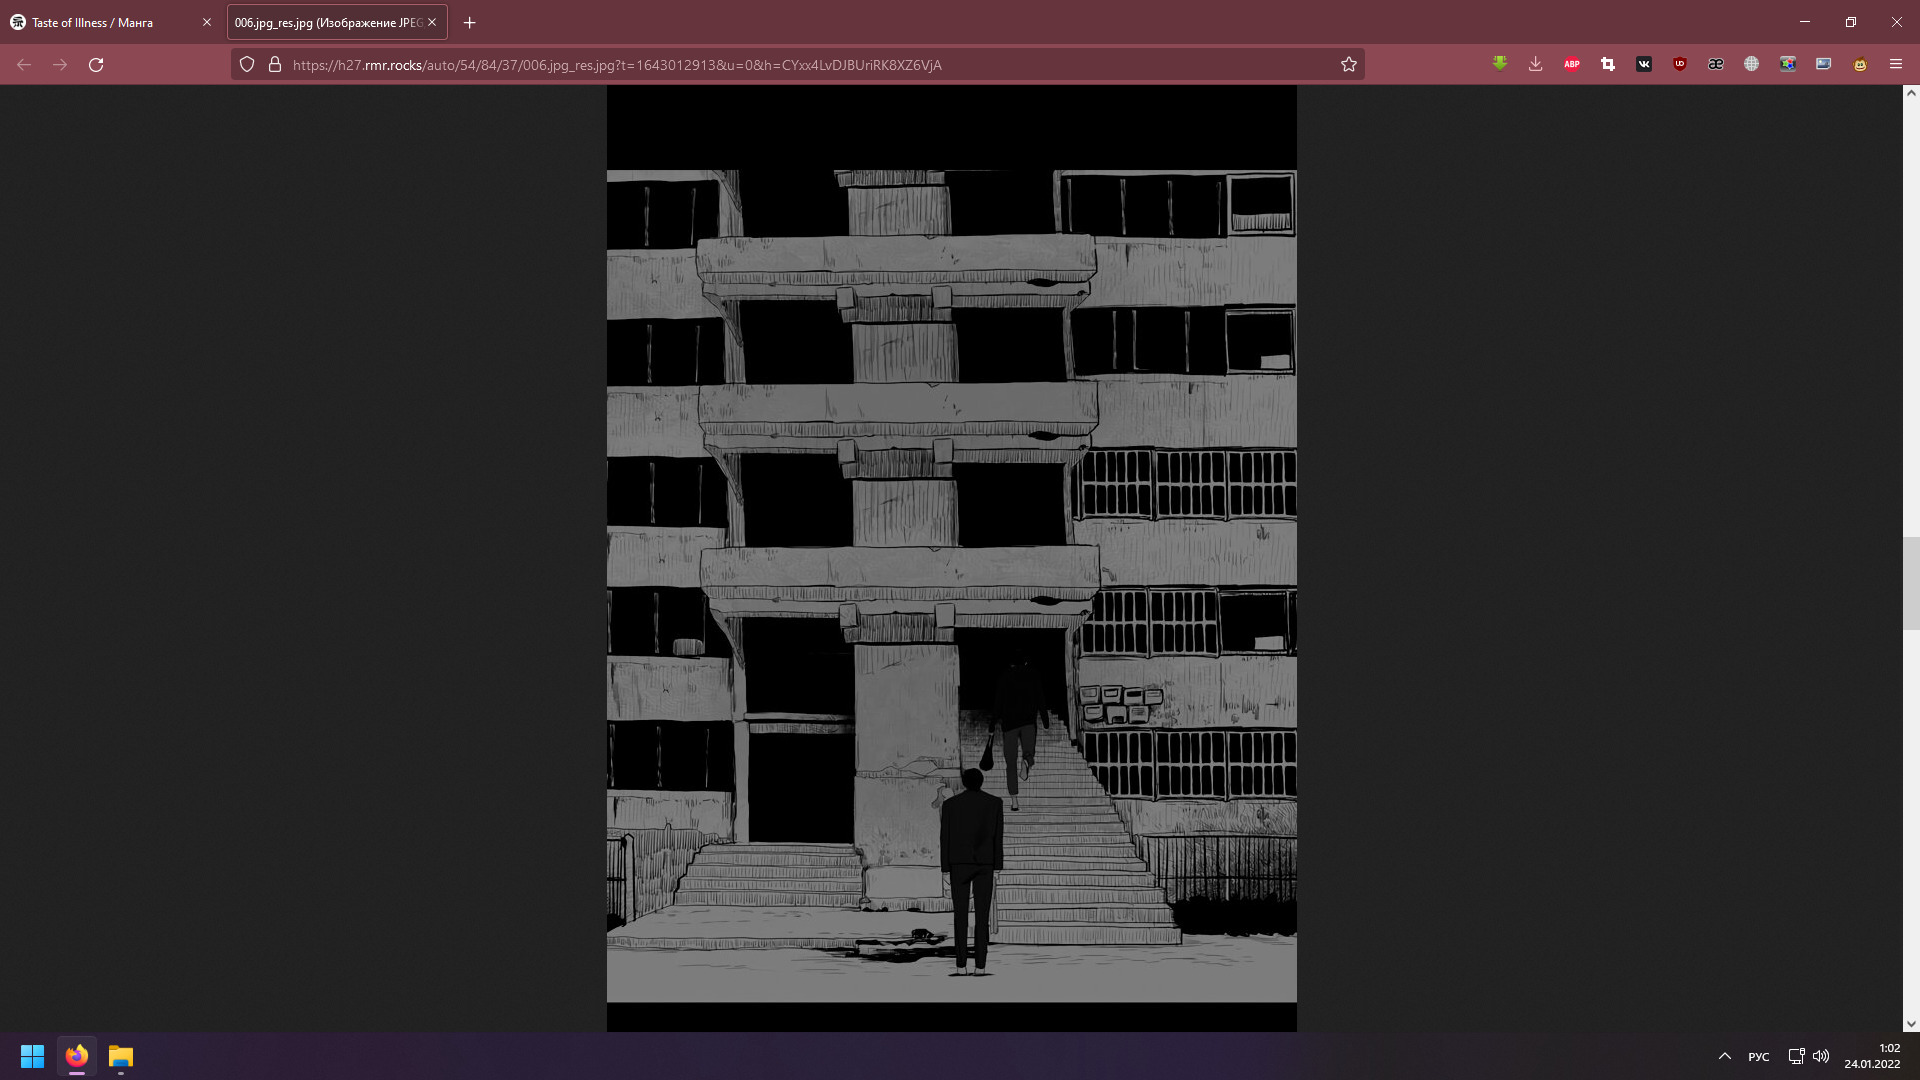Click the URL address bar
This screenshot has height=1080, width=1920.
(700, 64)
